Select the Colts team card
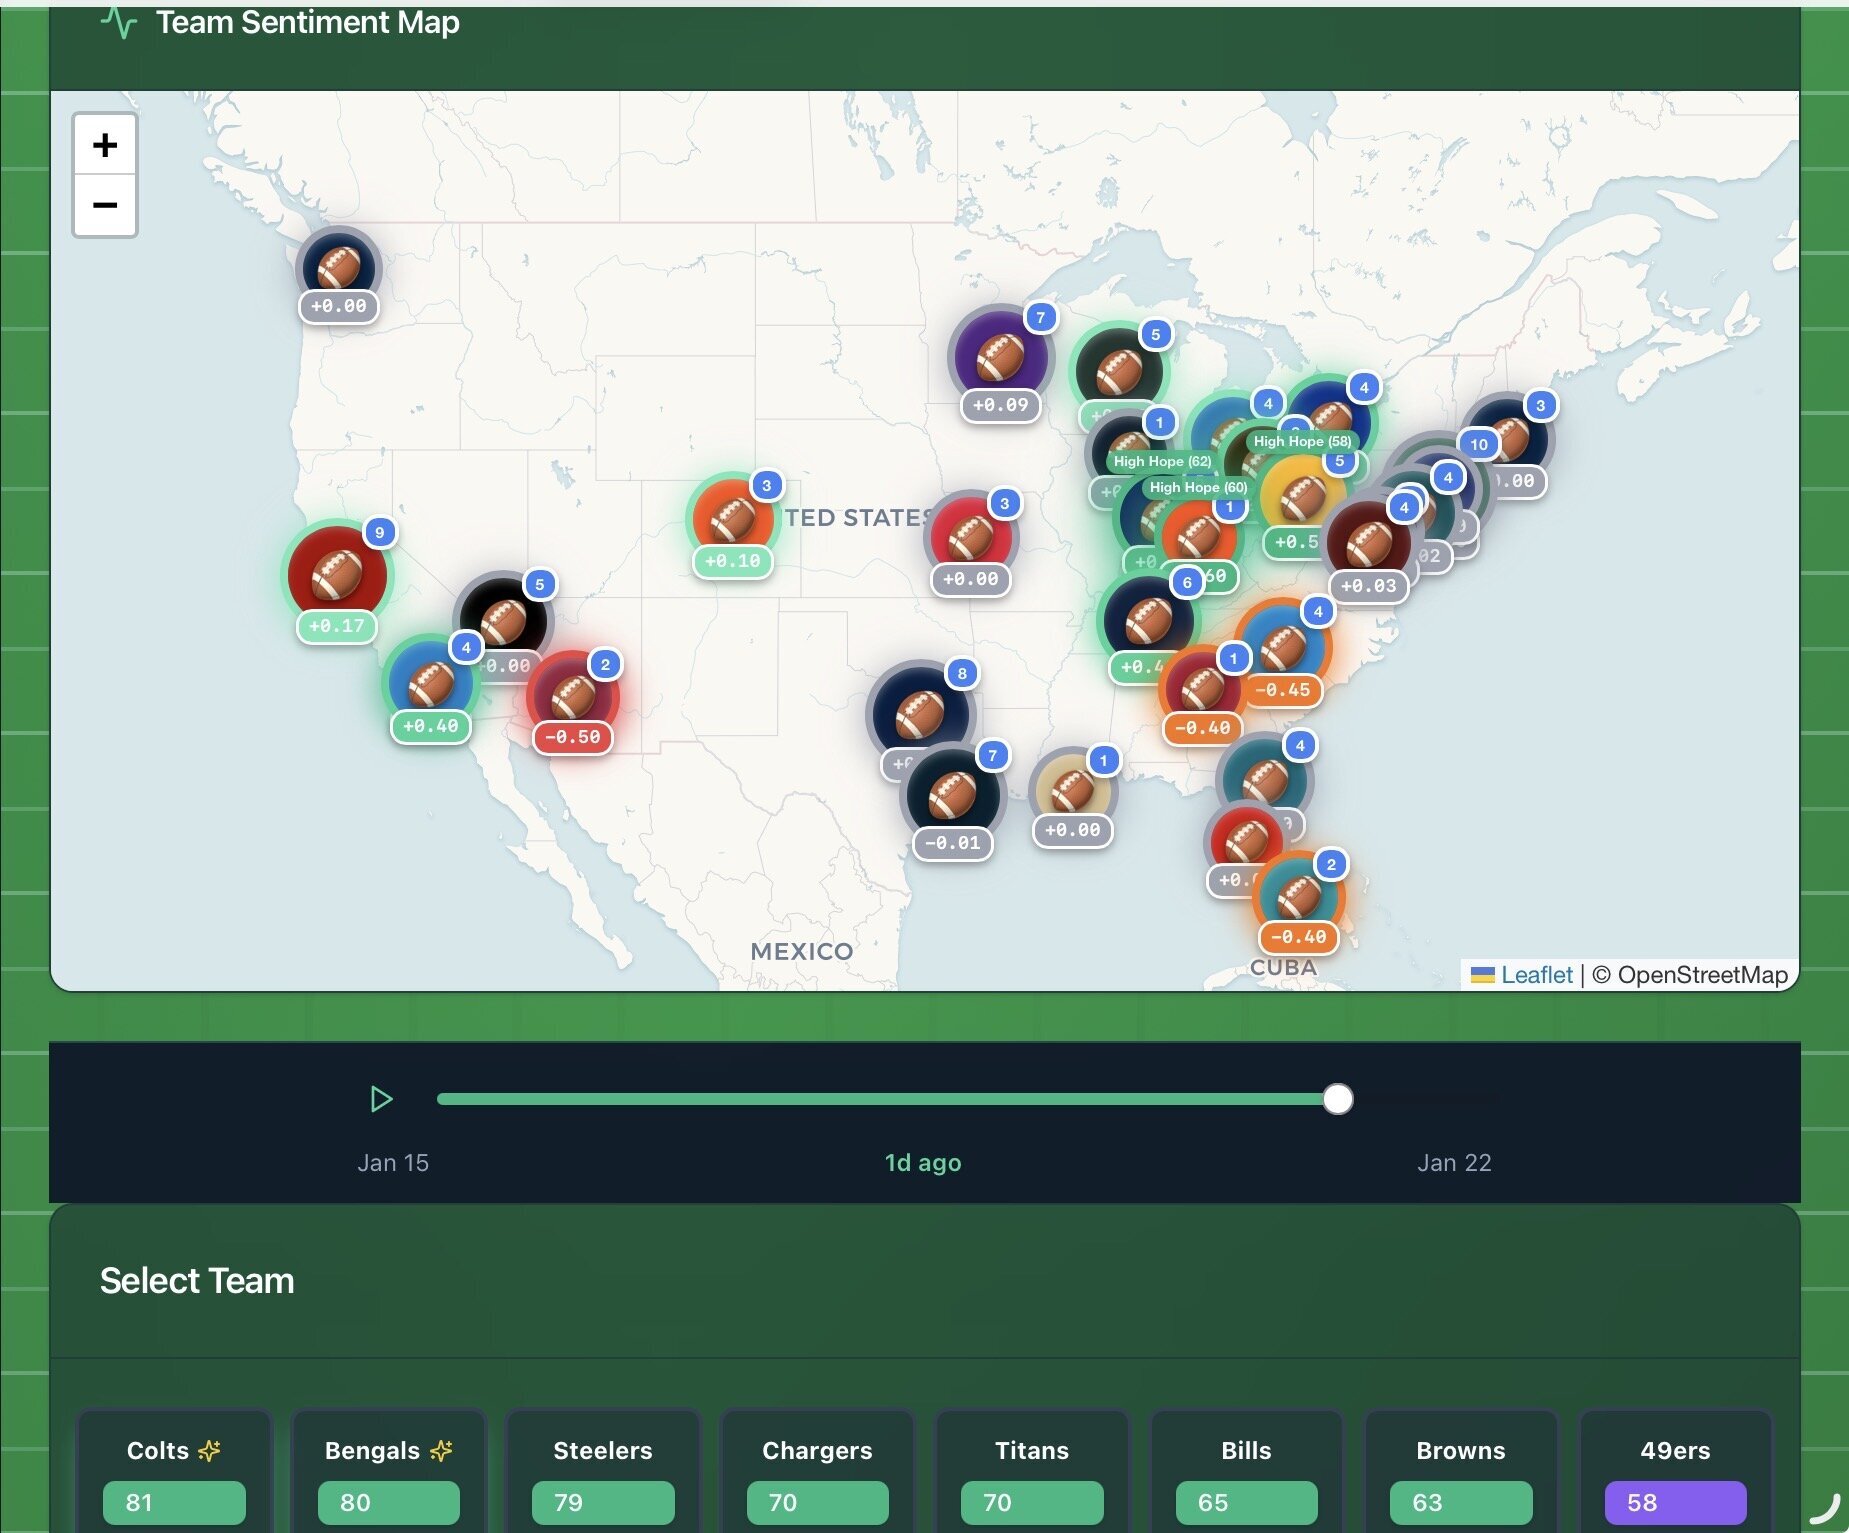Viewport: 1849px width, 1533px height. click(x=174, y=1472)
